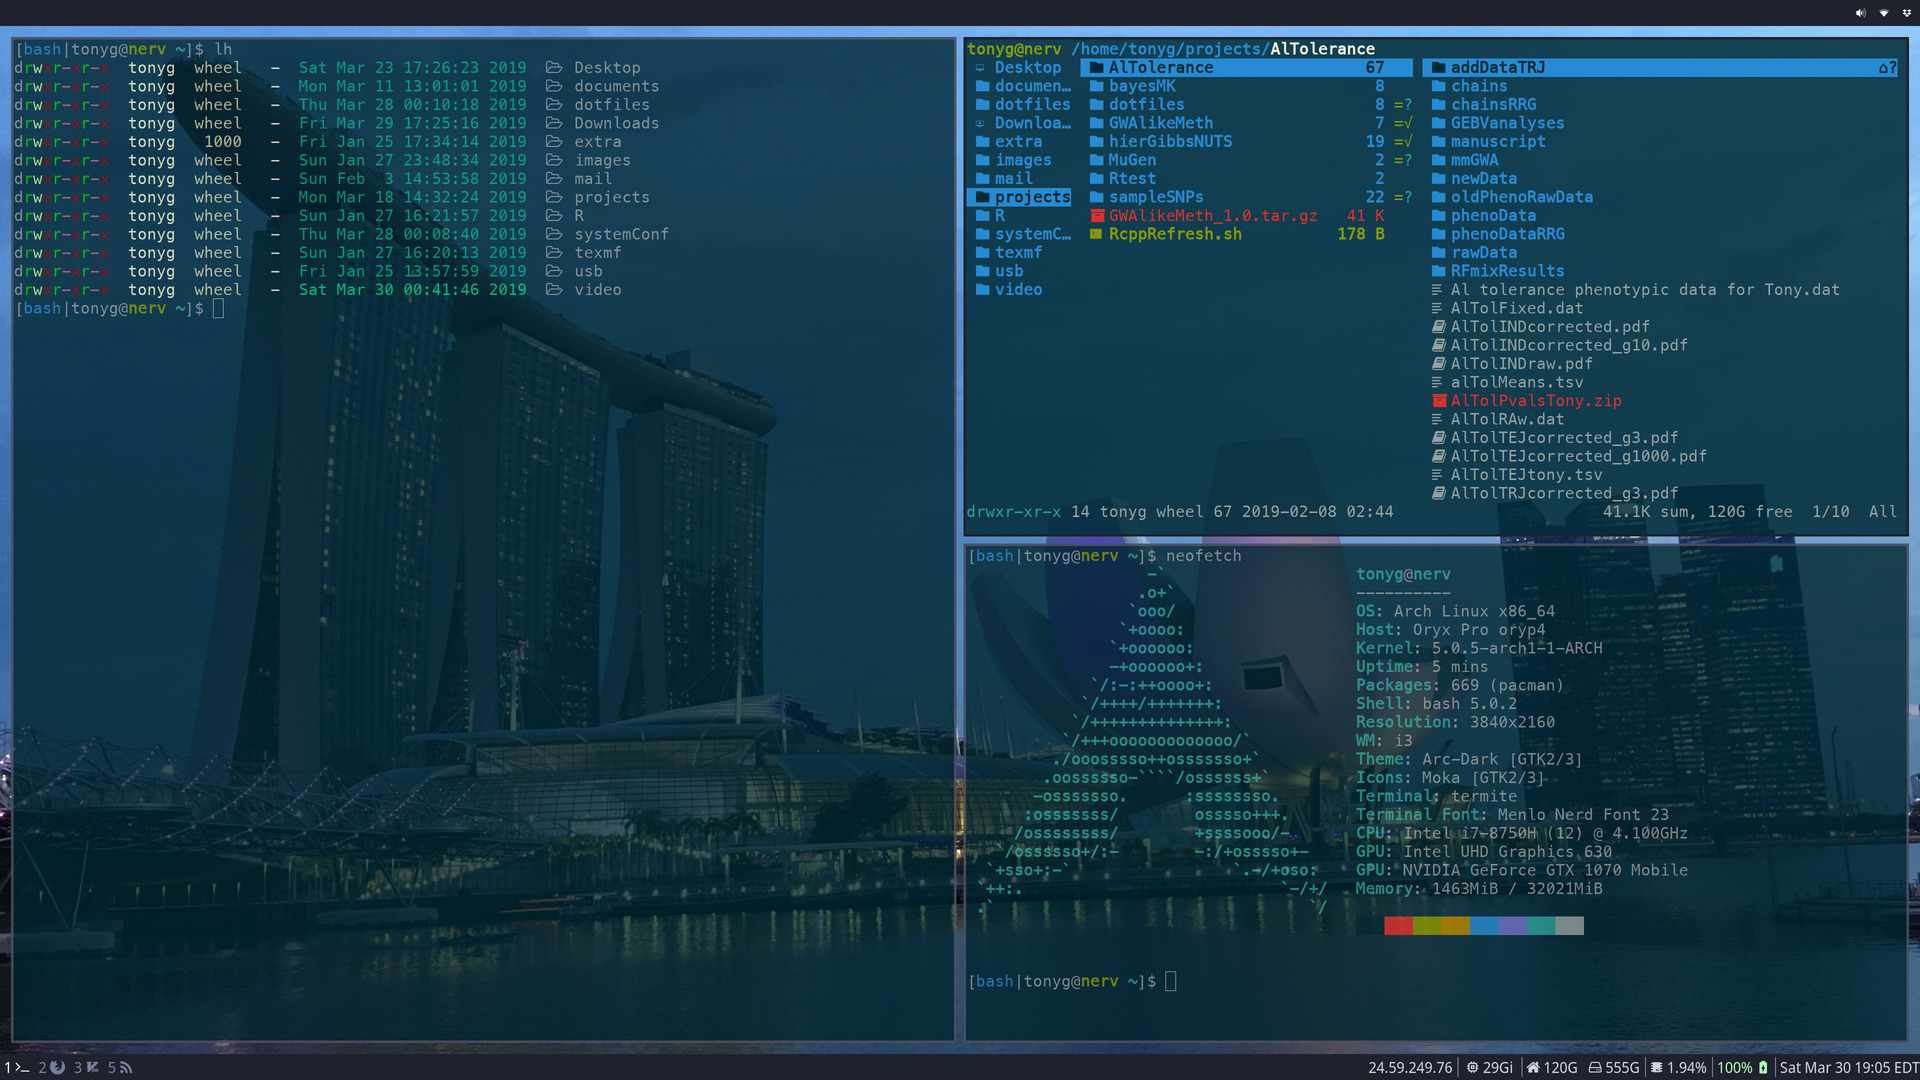Switch to workspace 1 terminal
This screenshot has height=1080, width=1920.
click(x=16, y=1067)
